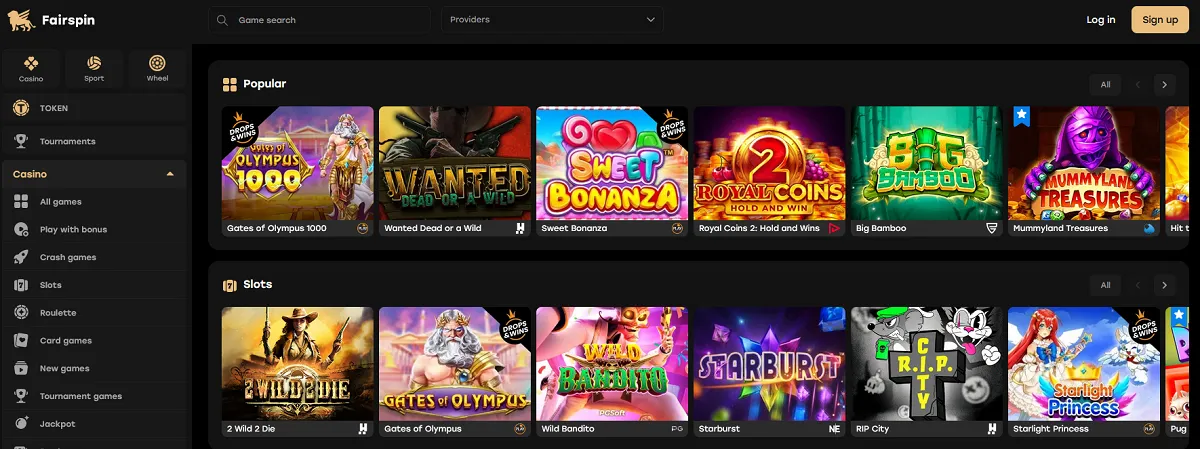Click the 'Starlight Princess' title text
Viewport: 1200px width, 449px height.
[x=1051, y=429]
